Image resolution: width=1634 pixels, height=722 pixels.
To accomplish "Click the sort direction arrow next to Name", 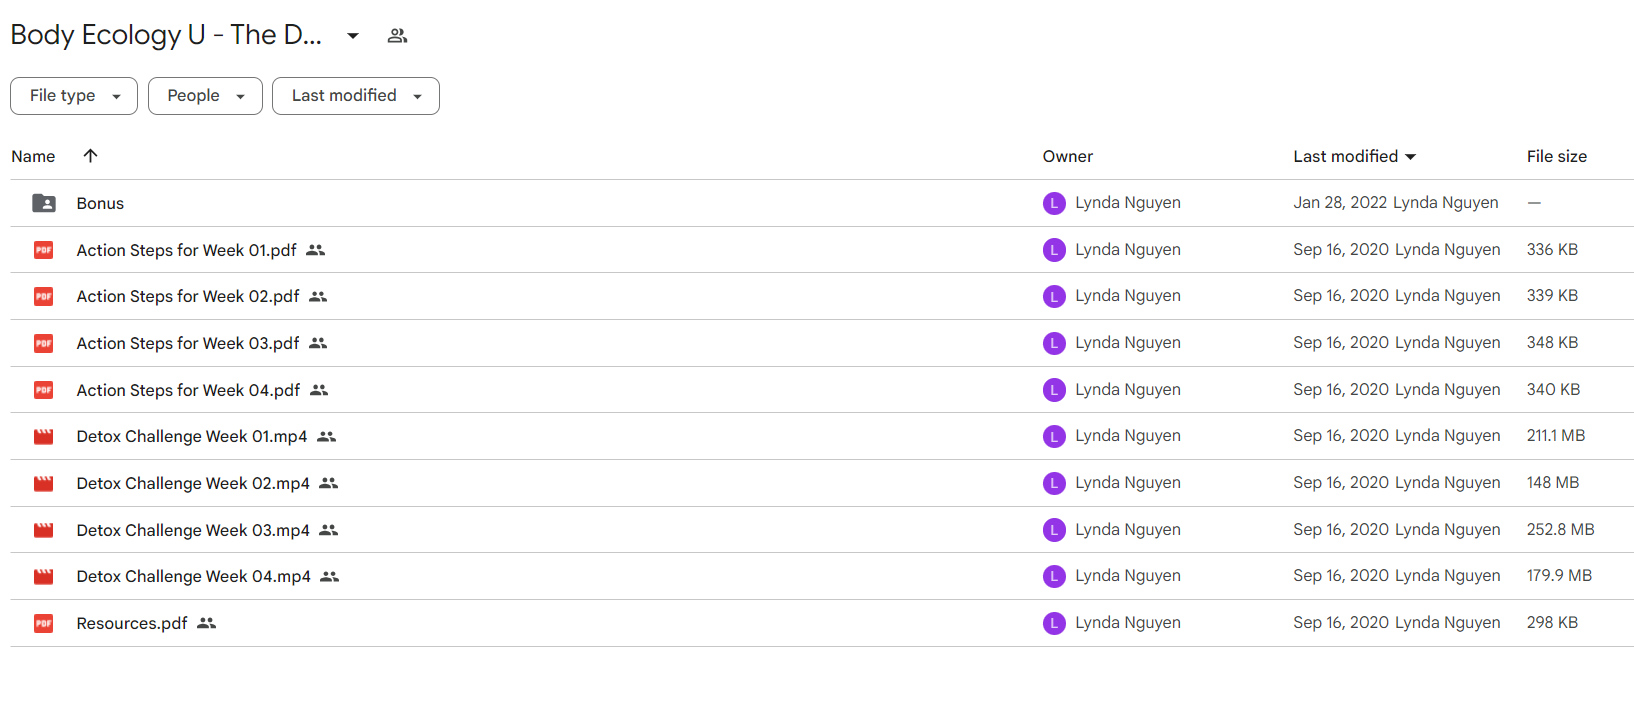I will [x=90, y=155].
